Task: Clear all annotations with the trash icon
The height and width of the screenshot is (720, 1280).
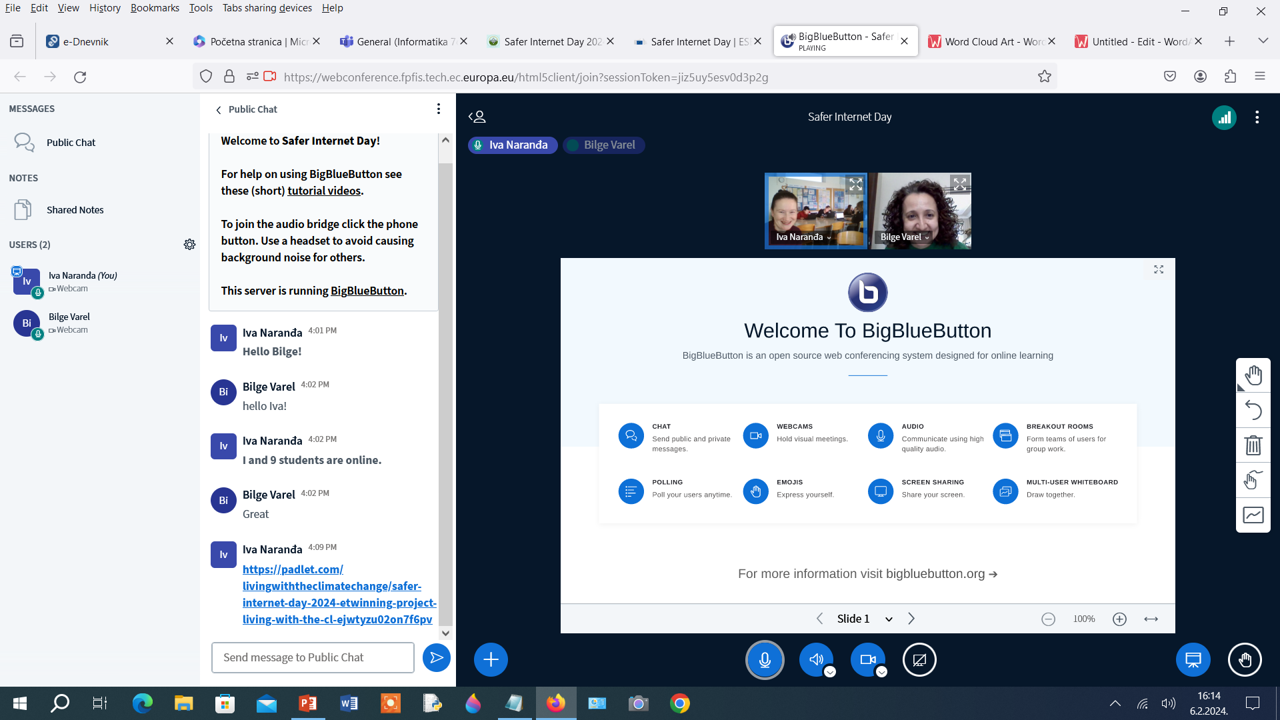Action: (1253, 445)
